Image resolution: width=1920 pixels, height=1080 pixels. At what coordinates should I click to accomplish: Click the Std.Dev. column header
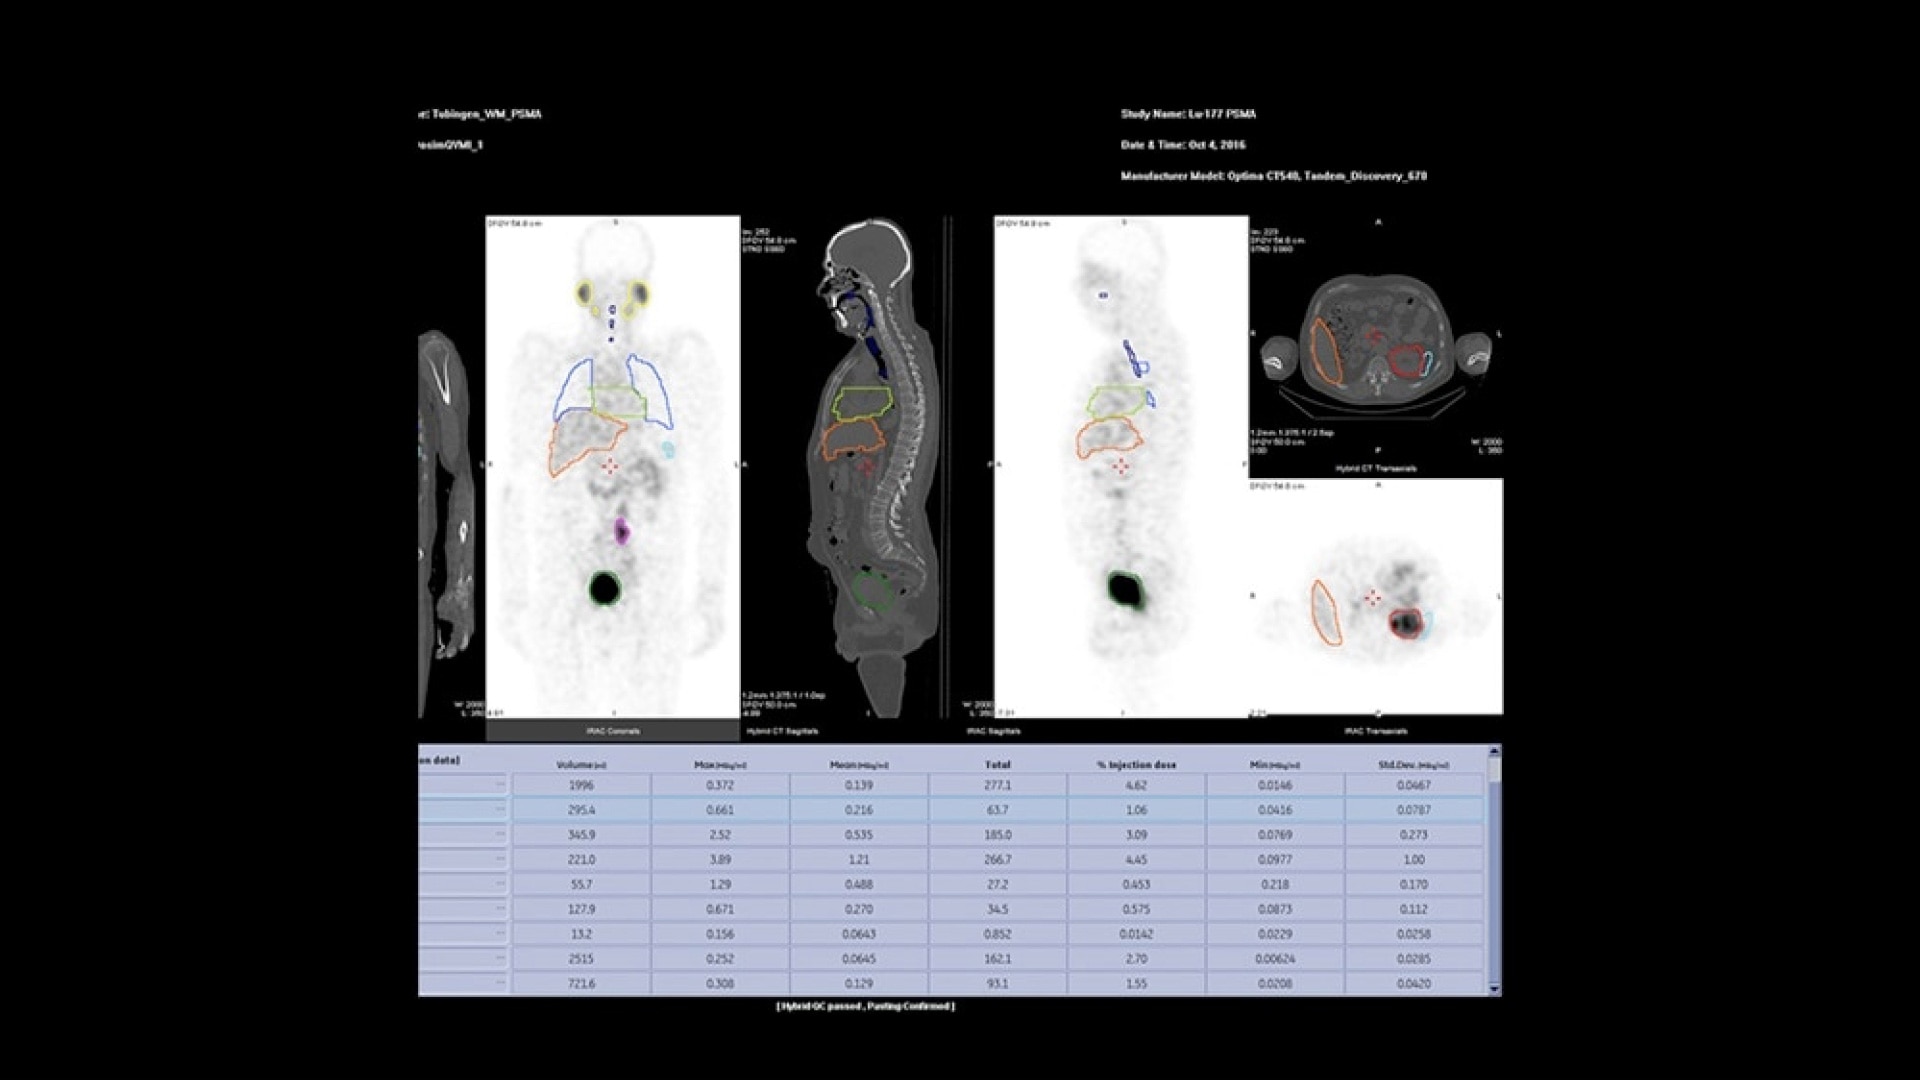point(1414,765)
